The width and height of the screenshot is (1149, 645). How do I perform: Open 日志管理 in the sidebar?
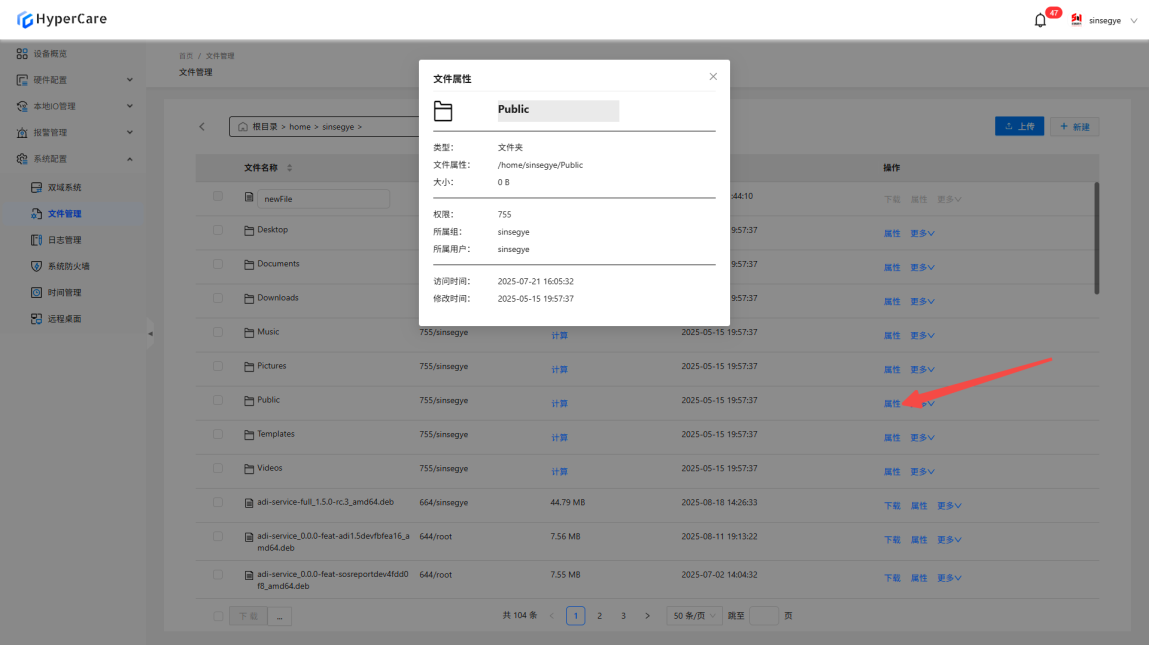[x=64, y=240]
